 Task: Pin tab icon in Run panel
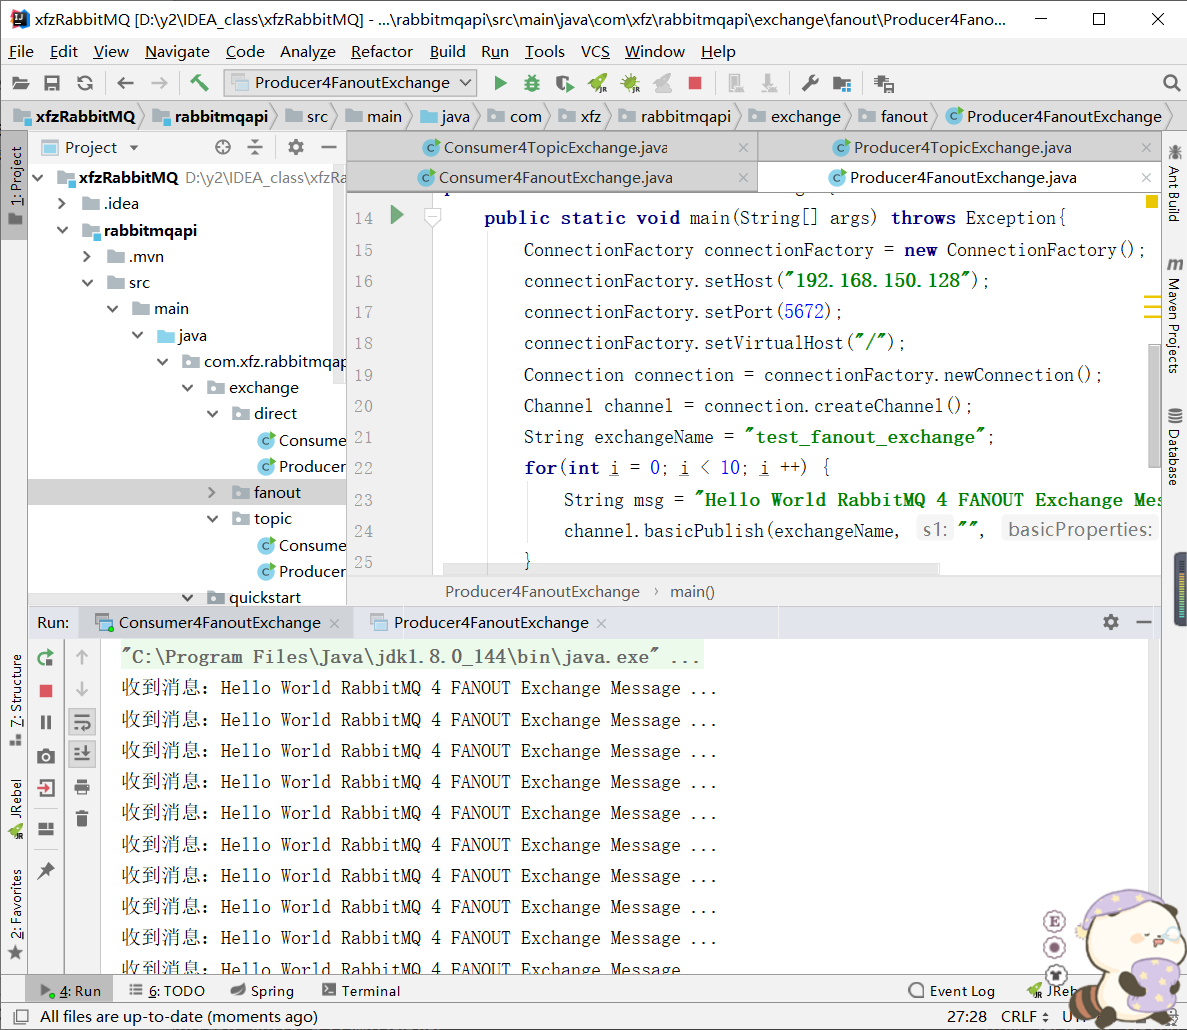46,870
